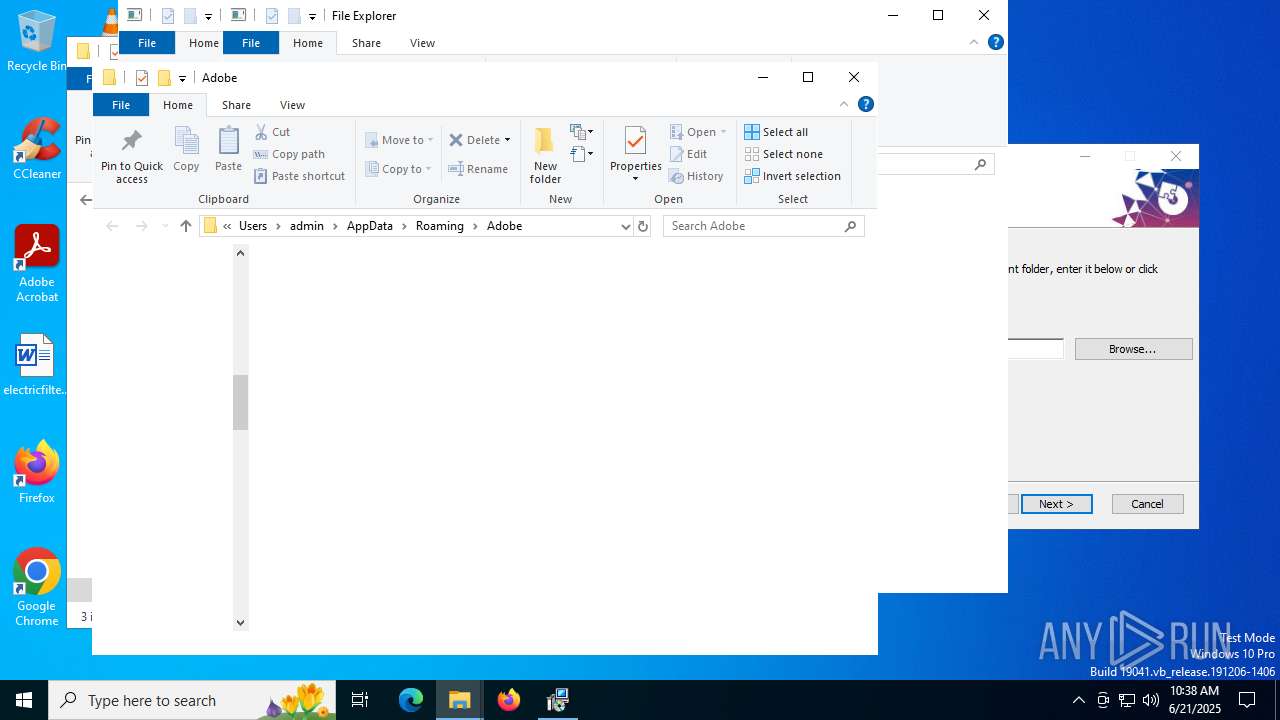Open Adobe Acrobat desktop shortcut
Image resolution: width=1280 pixels, height=720 pixels.
point(37,264)
